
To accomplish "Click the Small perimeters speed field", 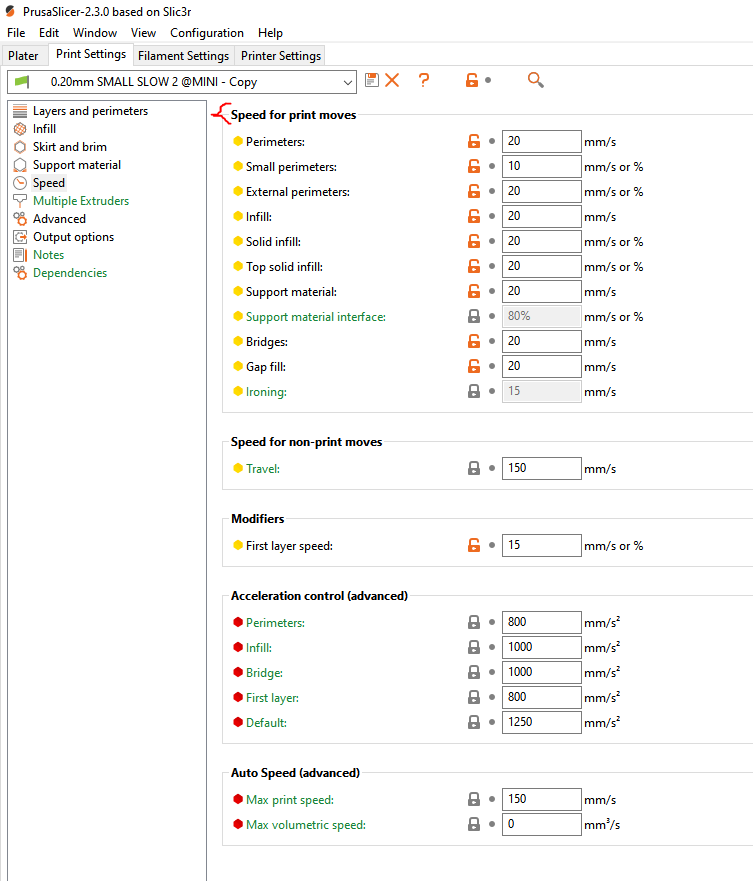I will (x=541, y=166).
